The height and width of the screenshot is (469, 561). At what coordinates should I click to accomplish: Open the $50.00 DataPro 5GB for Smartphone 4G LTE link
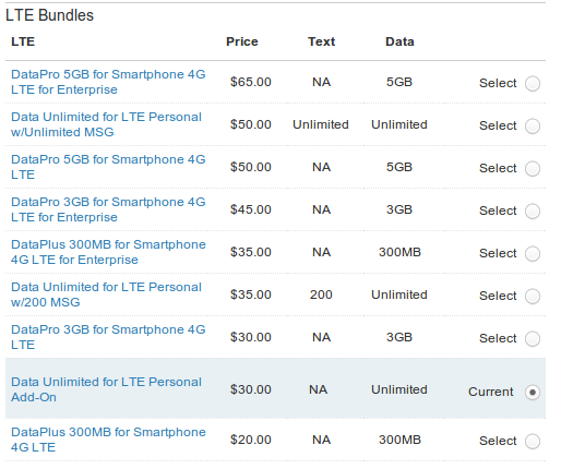108,167
